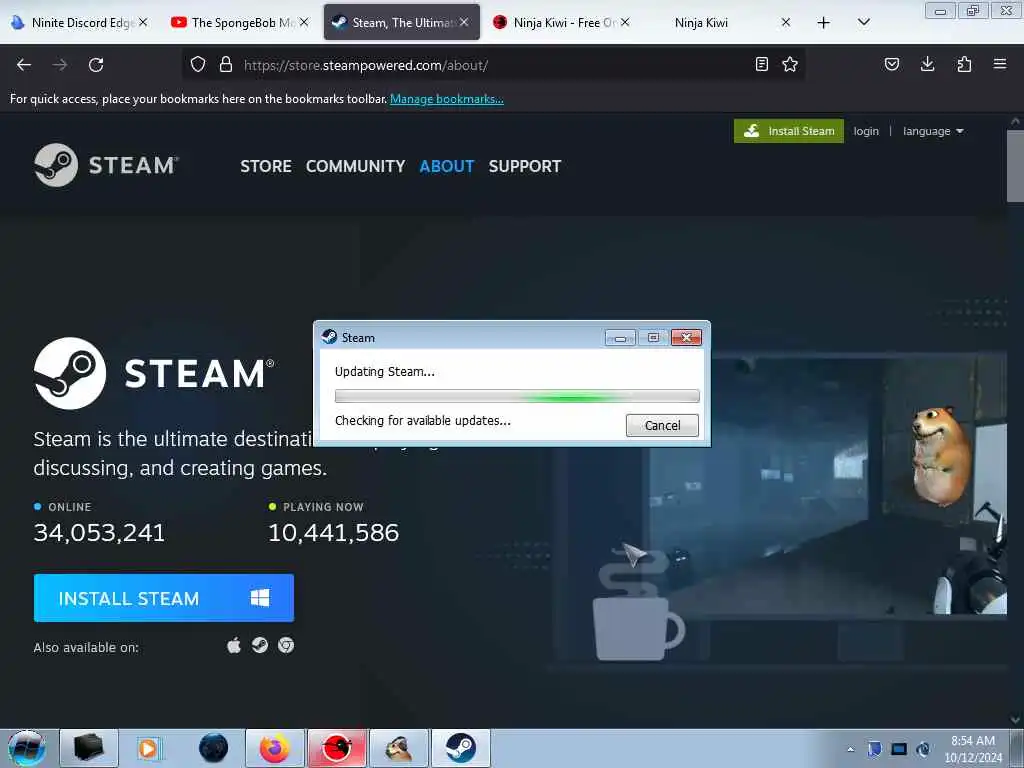Open the SUPPORT navigation item
The height and width of the screenshot is (768, 1024).
click(x=524, y=167)
